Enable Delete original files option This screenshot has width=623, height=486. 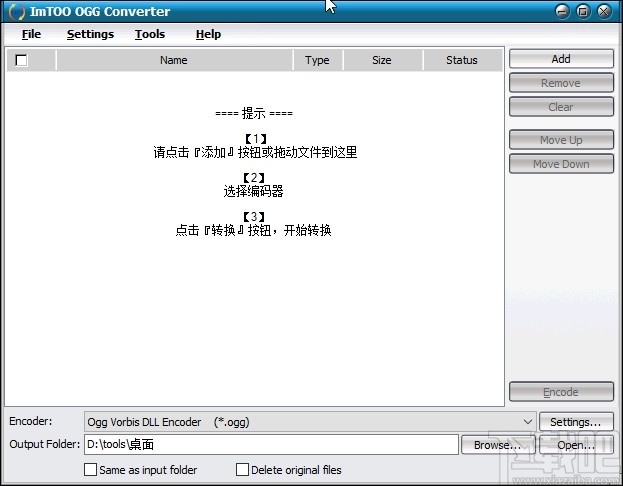tap(242, 470)
